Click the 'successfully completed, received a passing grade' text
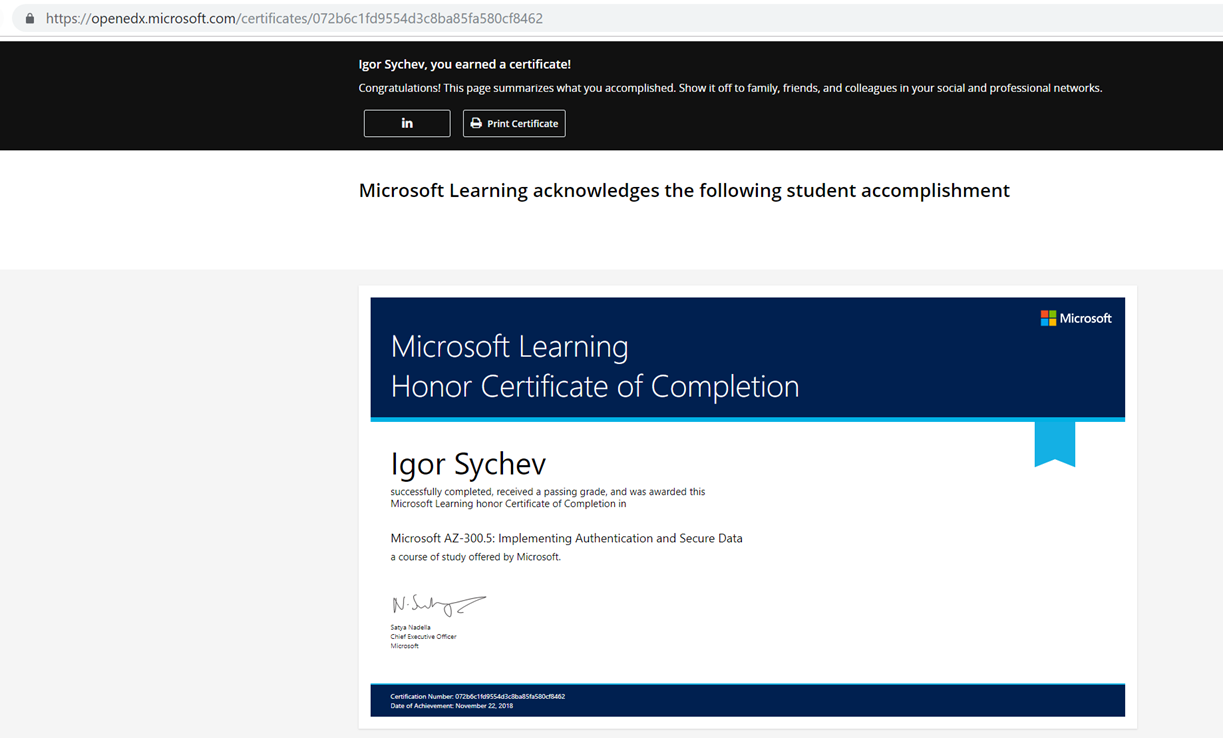The height and width of the screenshot is (738, 1223). [x=548, y=492]
